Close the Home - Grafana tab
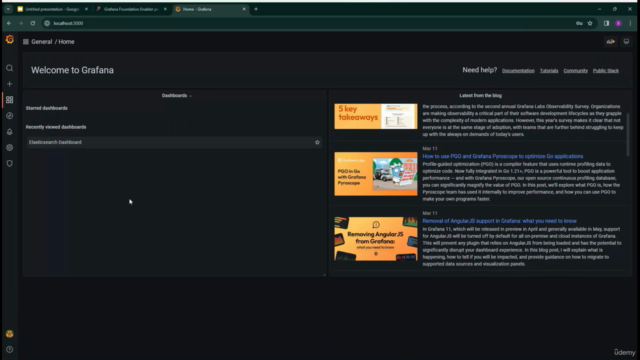The height and width of the screenshot is (360, 640). pos(244,9)
